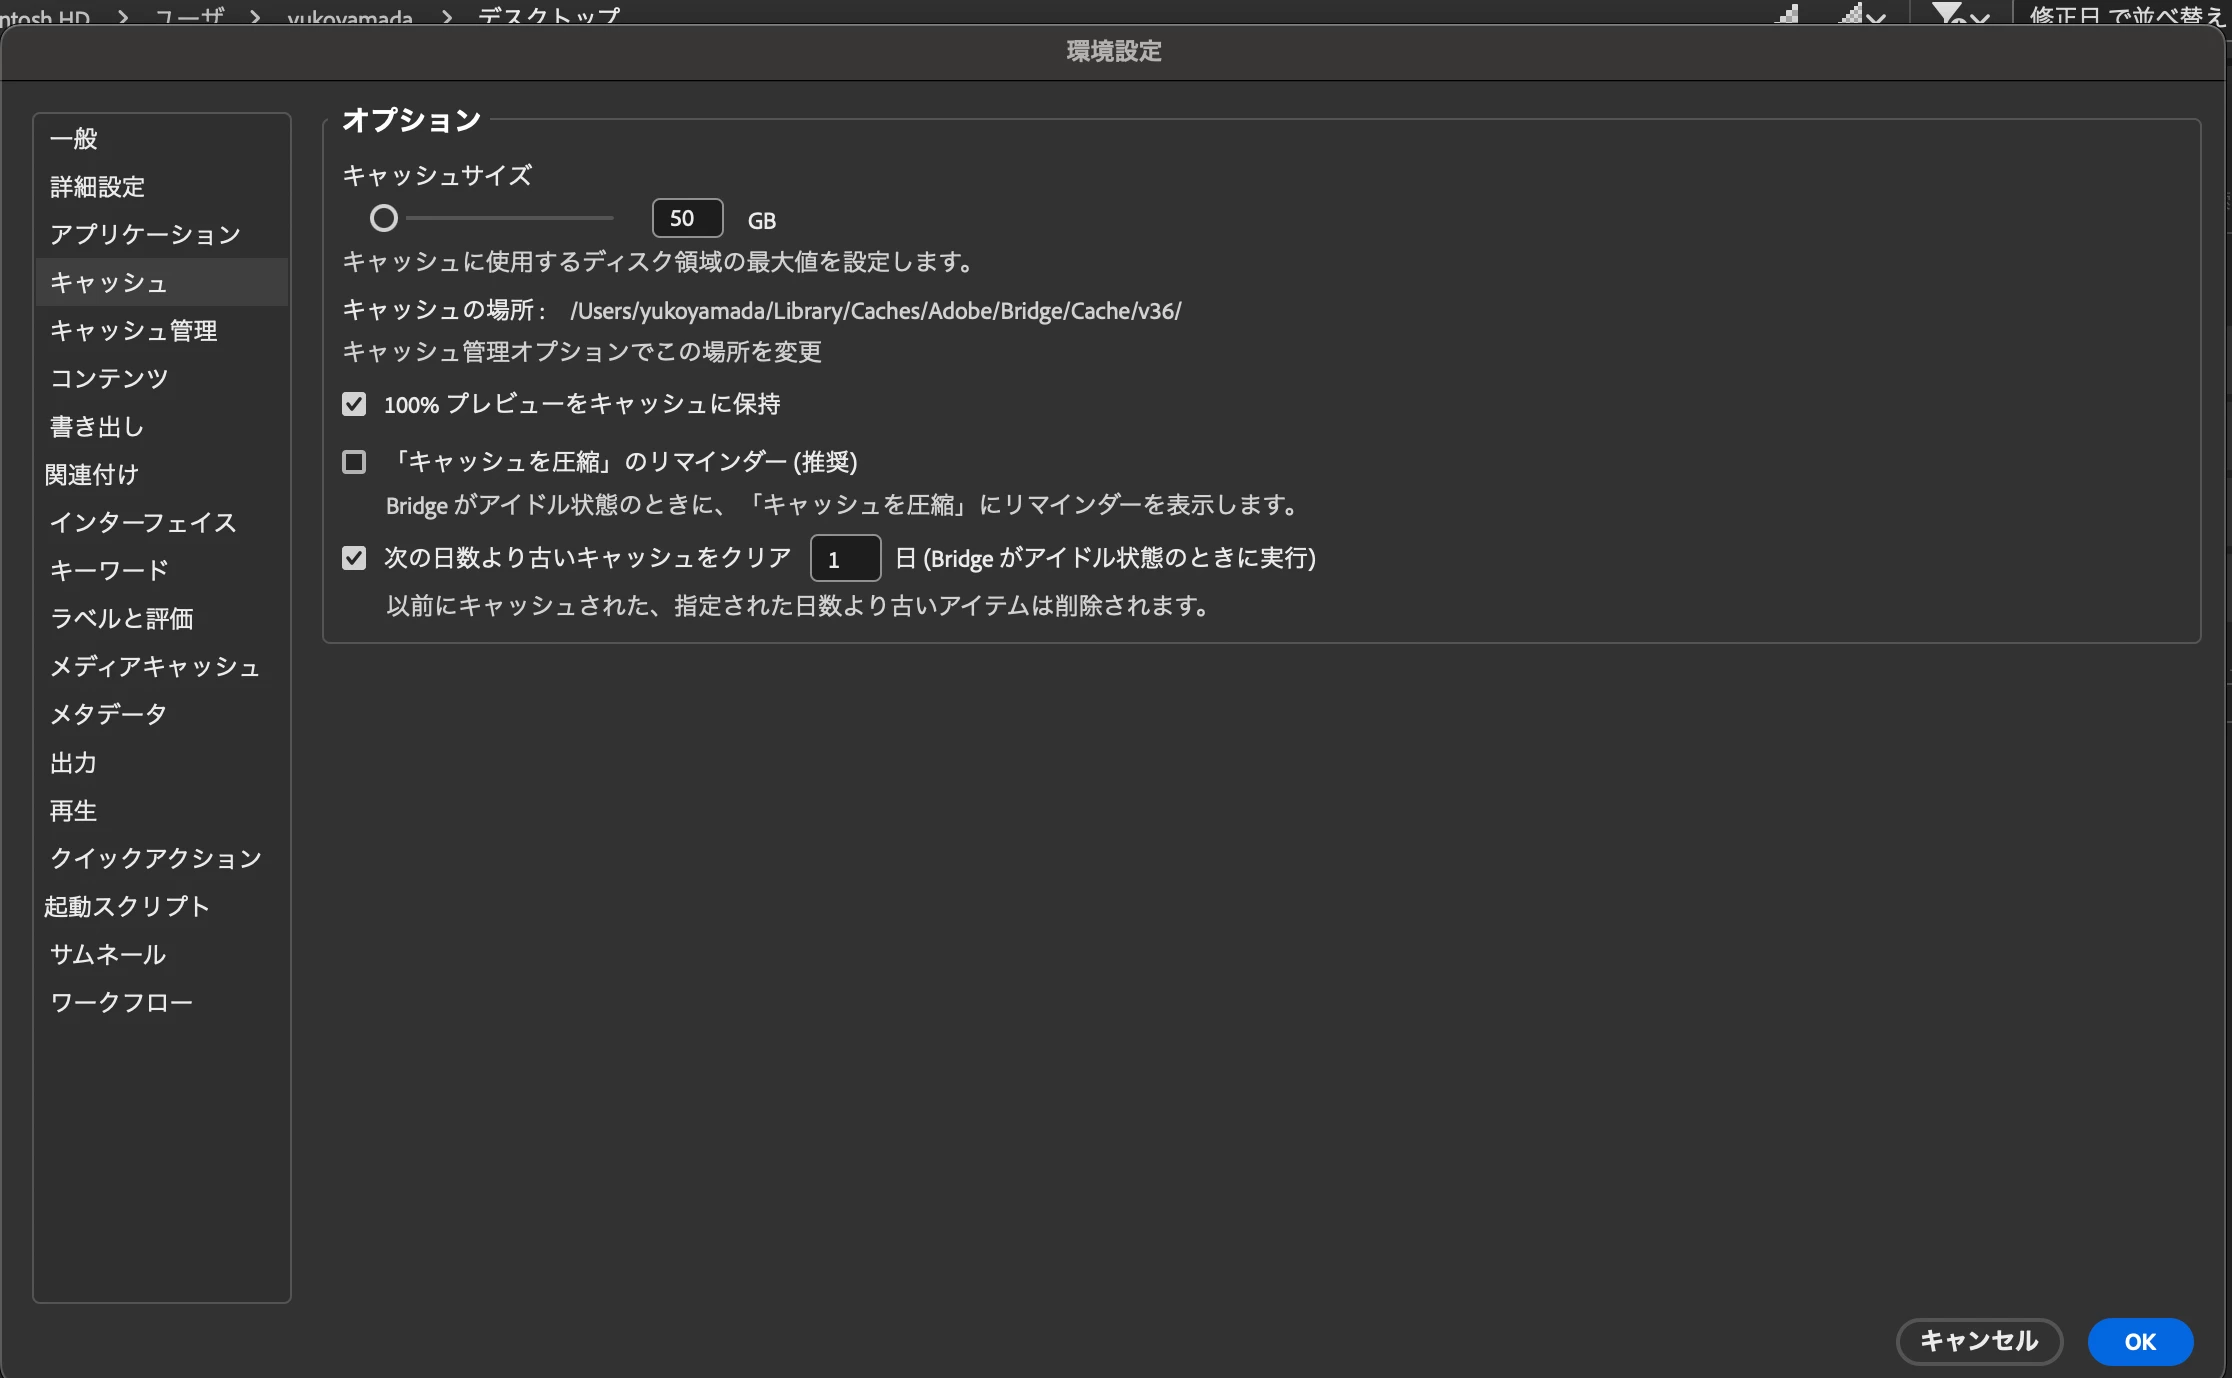Enable the 「キャッシュを圧縮」のリマインダー checkbox
2232x1378 pixels.
tap(354, 462)
